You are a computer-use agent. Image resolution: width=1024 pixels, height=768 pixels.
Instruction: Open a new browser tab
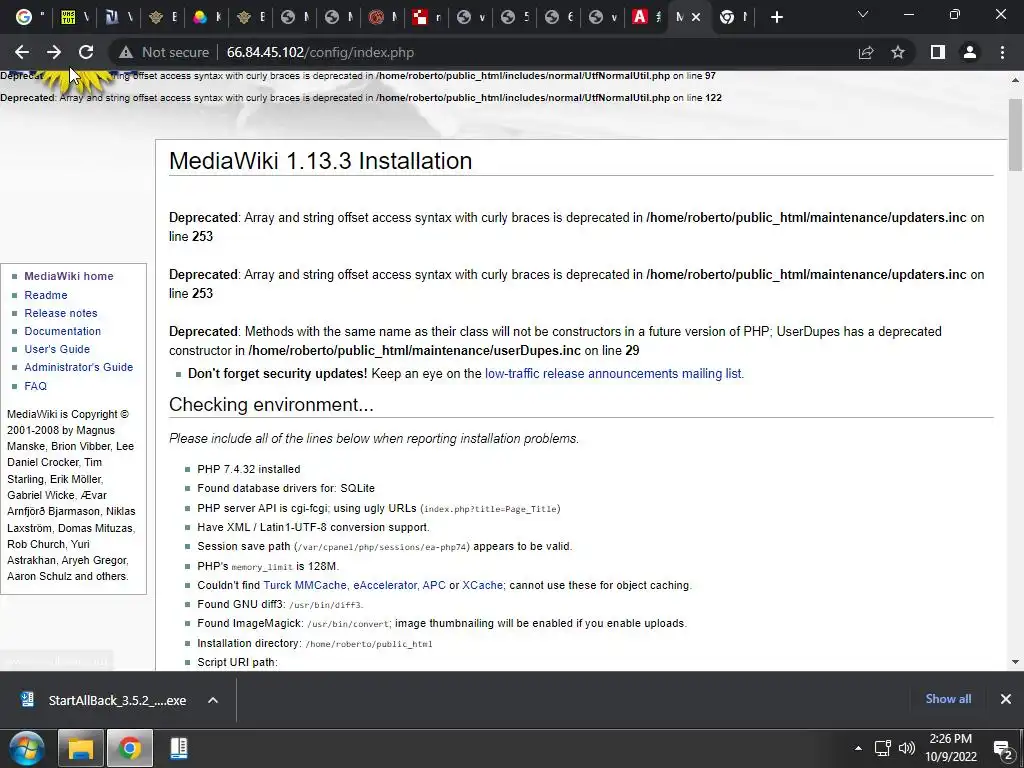[x=776, y=18]
